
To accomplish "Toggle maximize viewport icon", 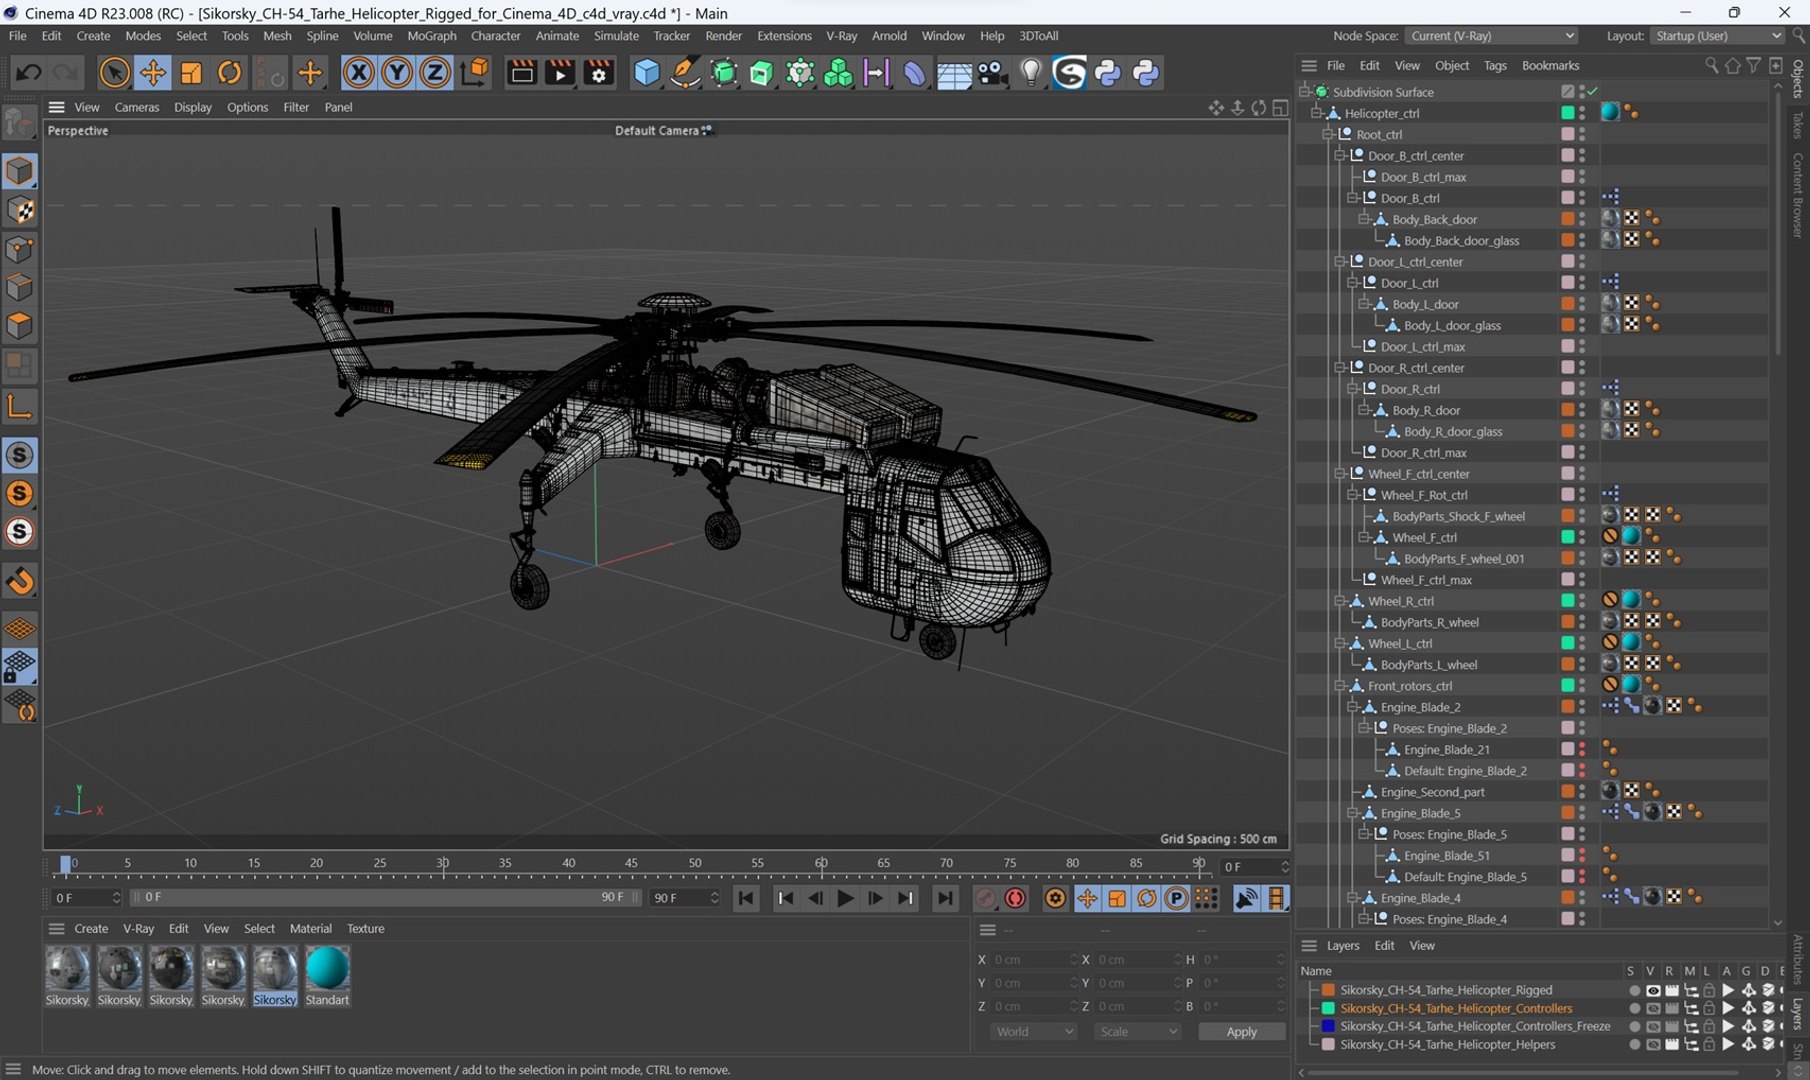I will point(1280,107).
